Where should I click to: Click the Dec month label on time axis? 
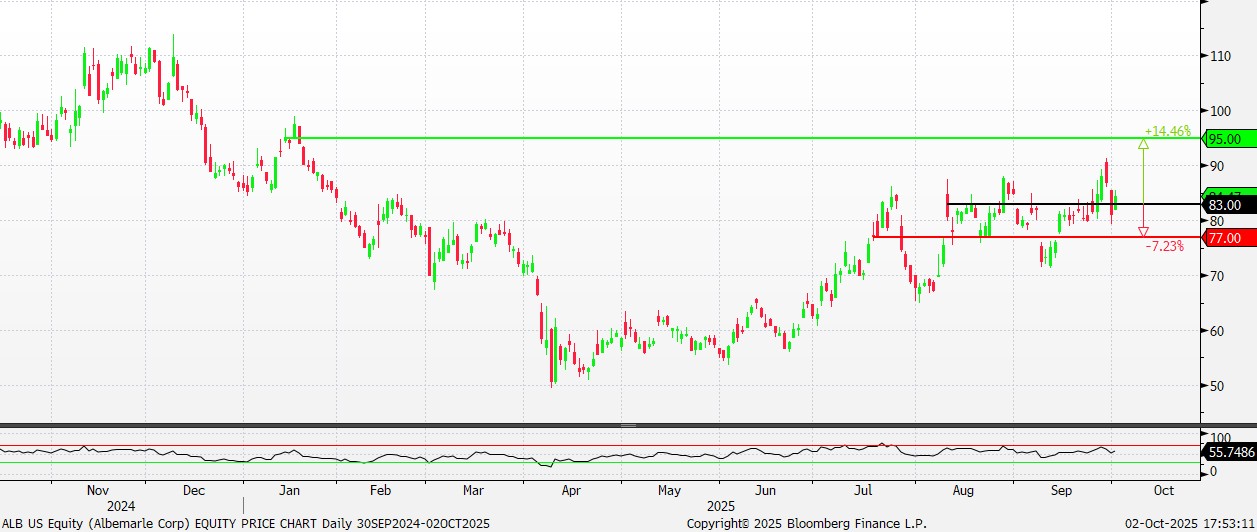[194, 491]
